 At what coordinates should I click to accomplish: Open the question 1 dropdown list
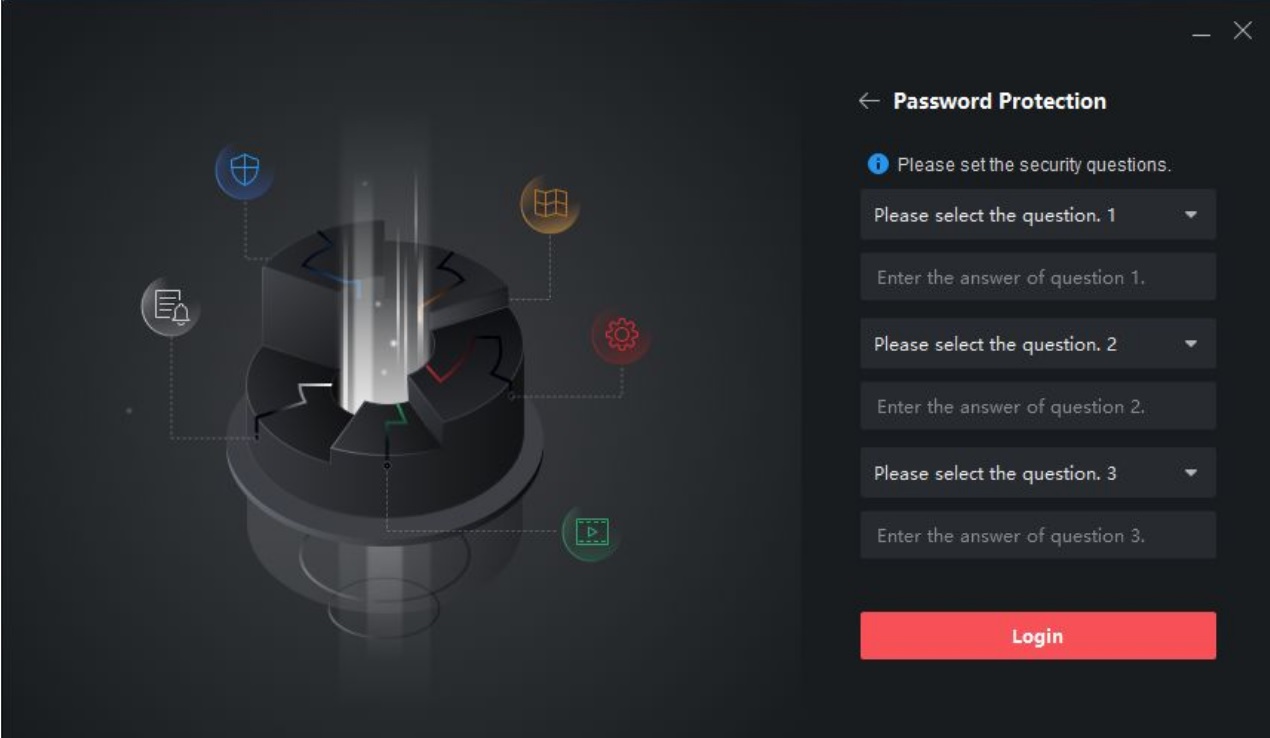1038,214
